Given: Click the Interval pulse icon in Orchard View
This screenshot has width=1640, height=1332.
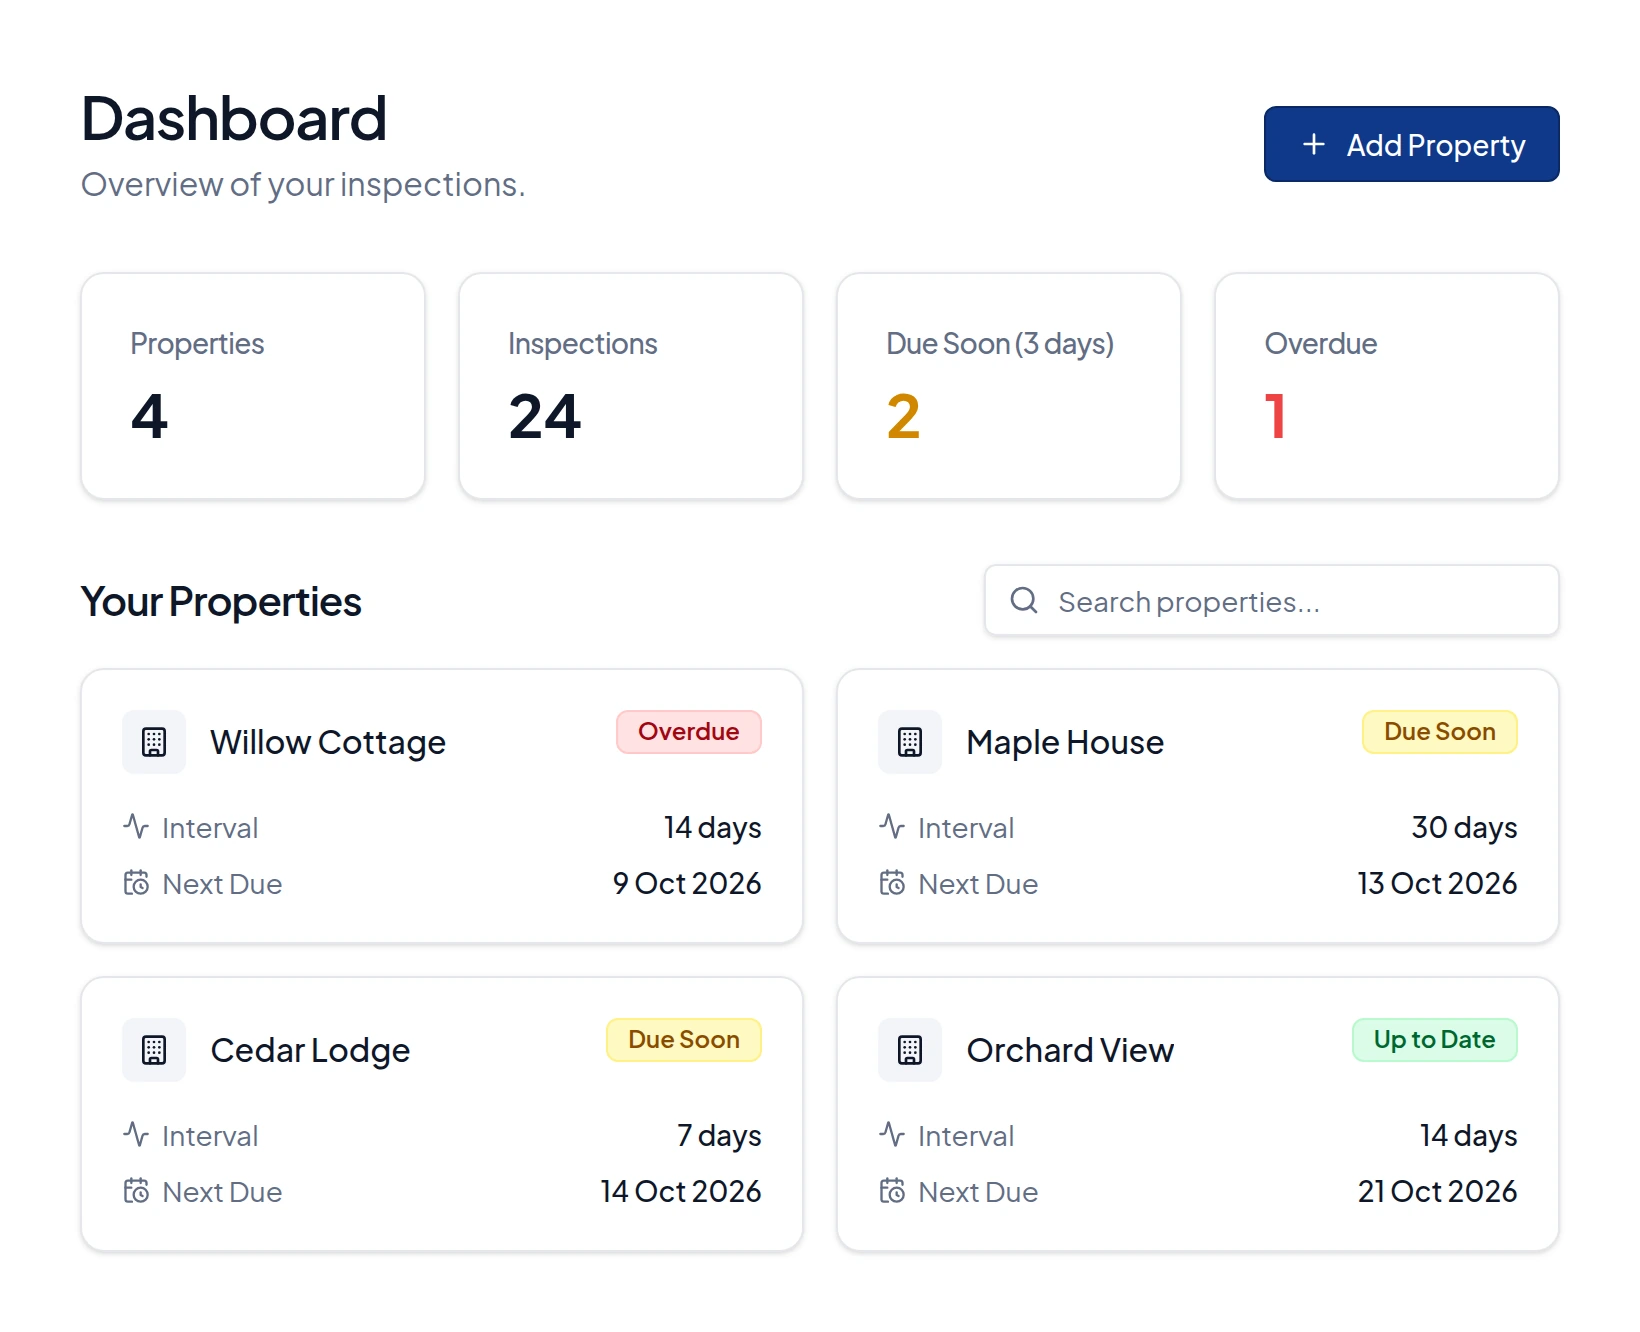Looking at the screenshot, I should point(892,1134).
